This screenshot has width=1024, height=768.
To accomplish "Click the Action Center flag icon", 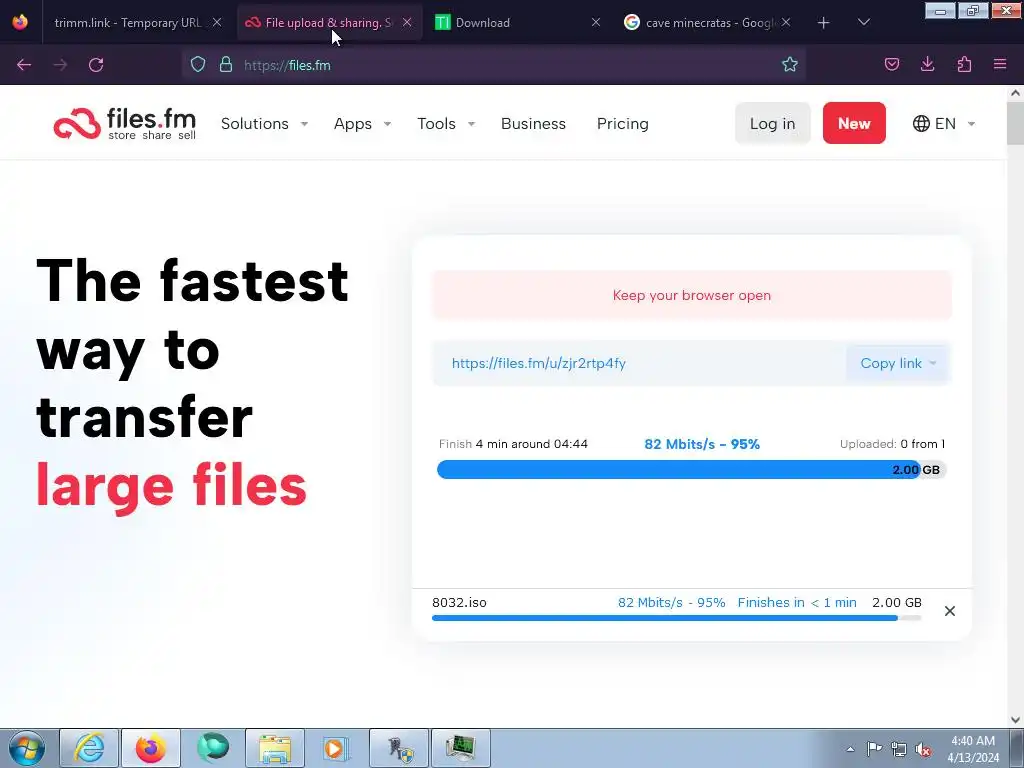I will tap(874, 749).
